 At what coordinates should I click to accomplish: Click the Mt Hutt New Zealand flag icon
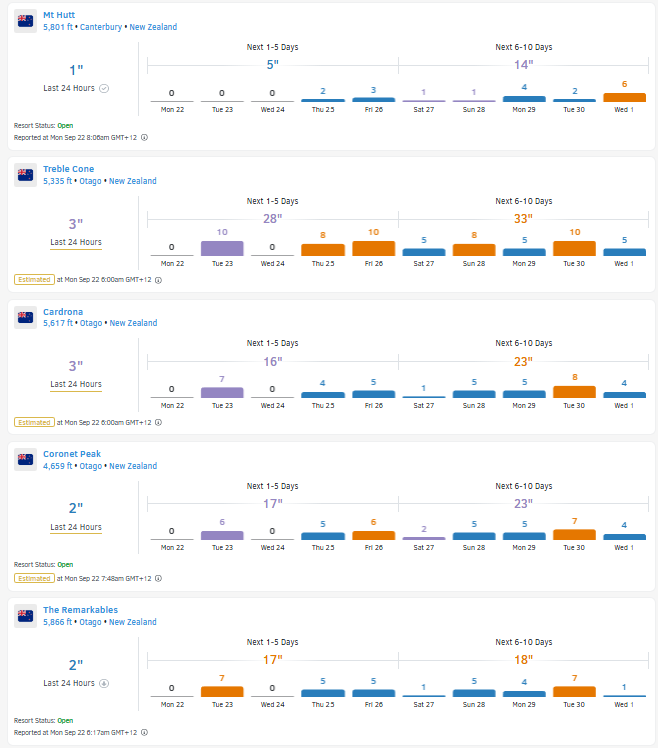pos(26,22)
